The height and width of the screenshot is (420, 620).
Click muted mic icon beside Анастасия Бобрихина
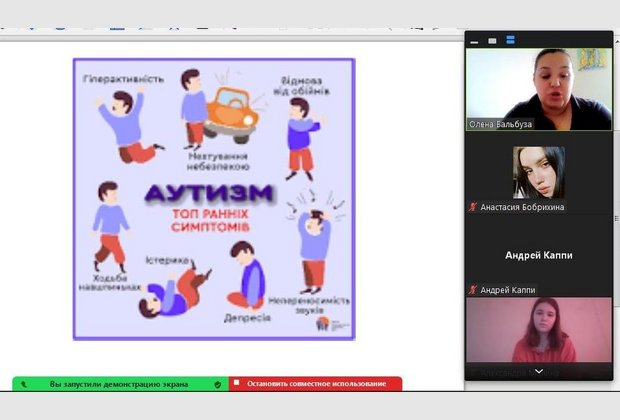(474, 207)
